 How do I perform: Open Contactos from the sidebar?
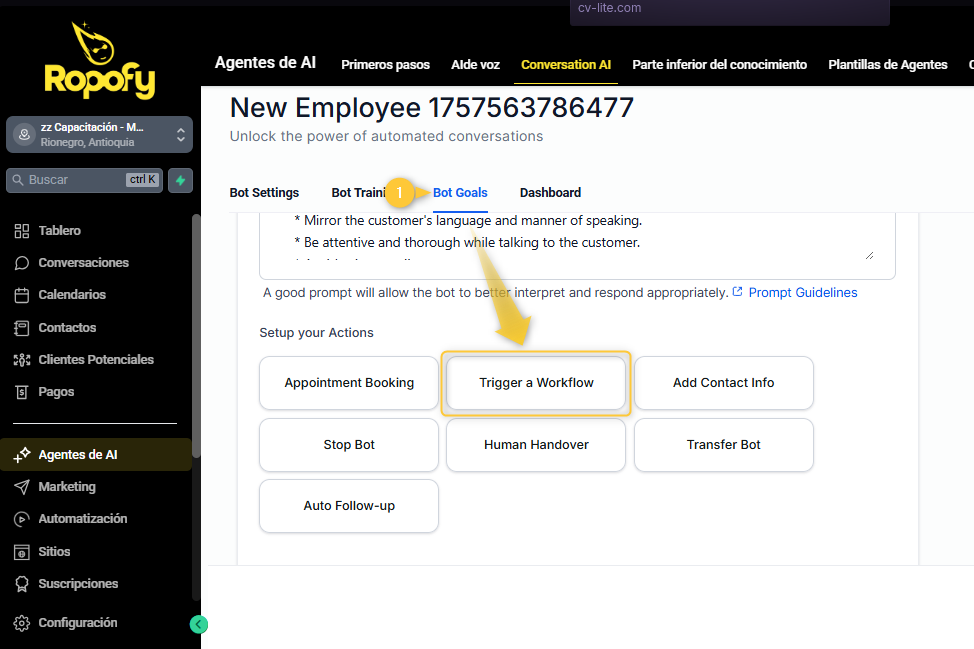[67, 327]
